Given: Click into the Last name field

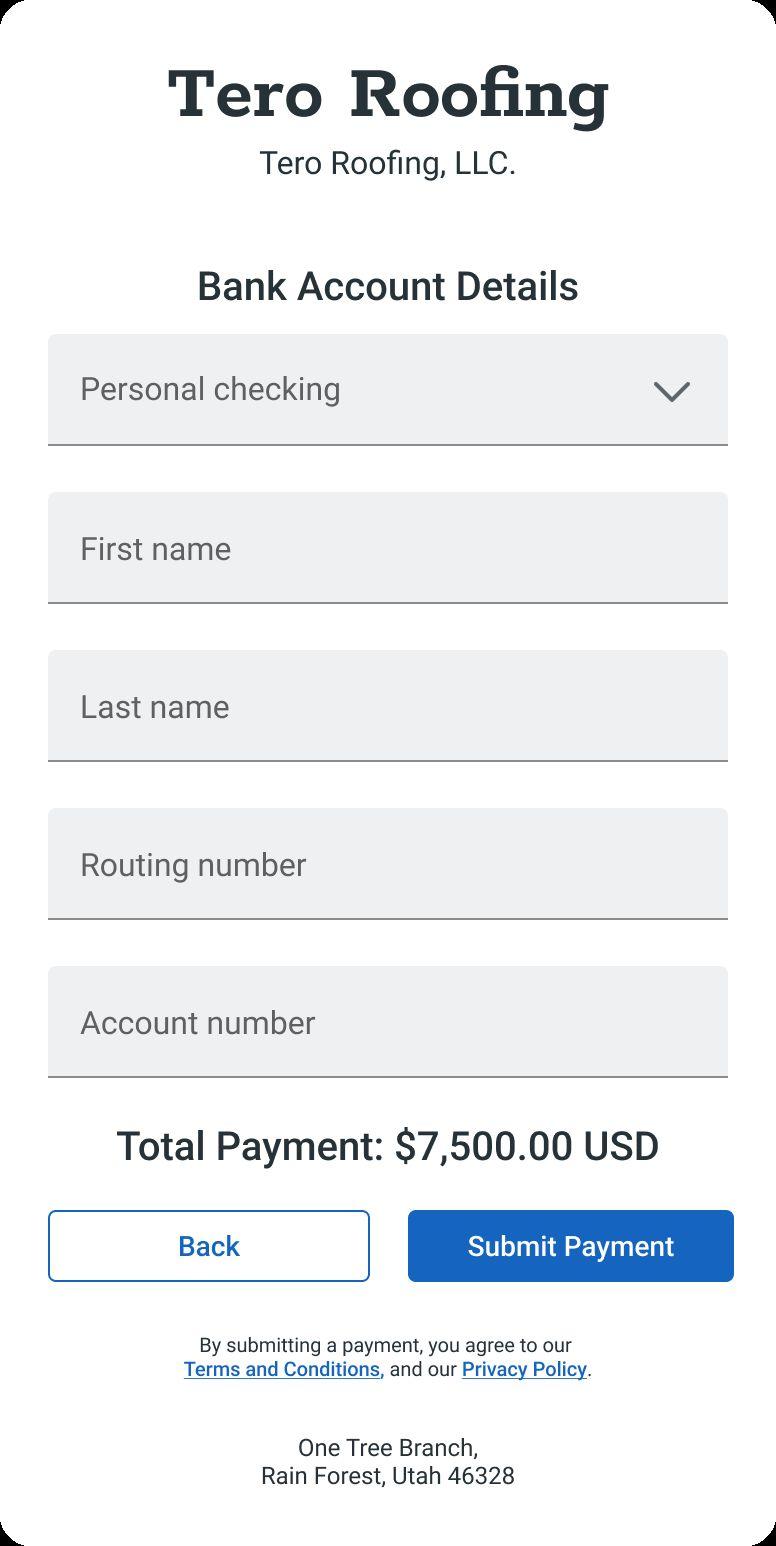Looking at the screenshot, I should click(387, 706).
